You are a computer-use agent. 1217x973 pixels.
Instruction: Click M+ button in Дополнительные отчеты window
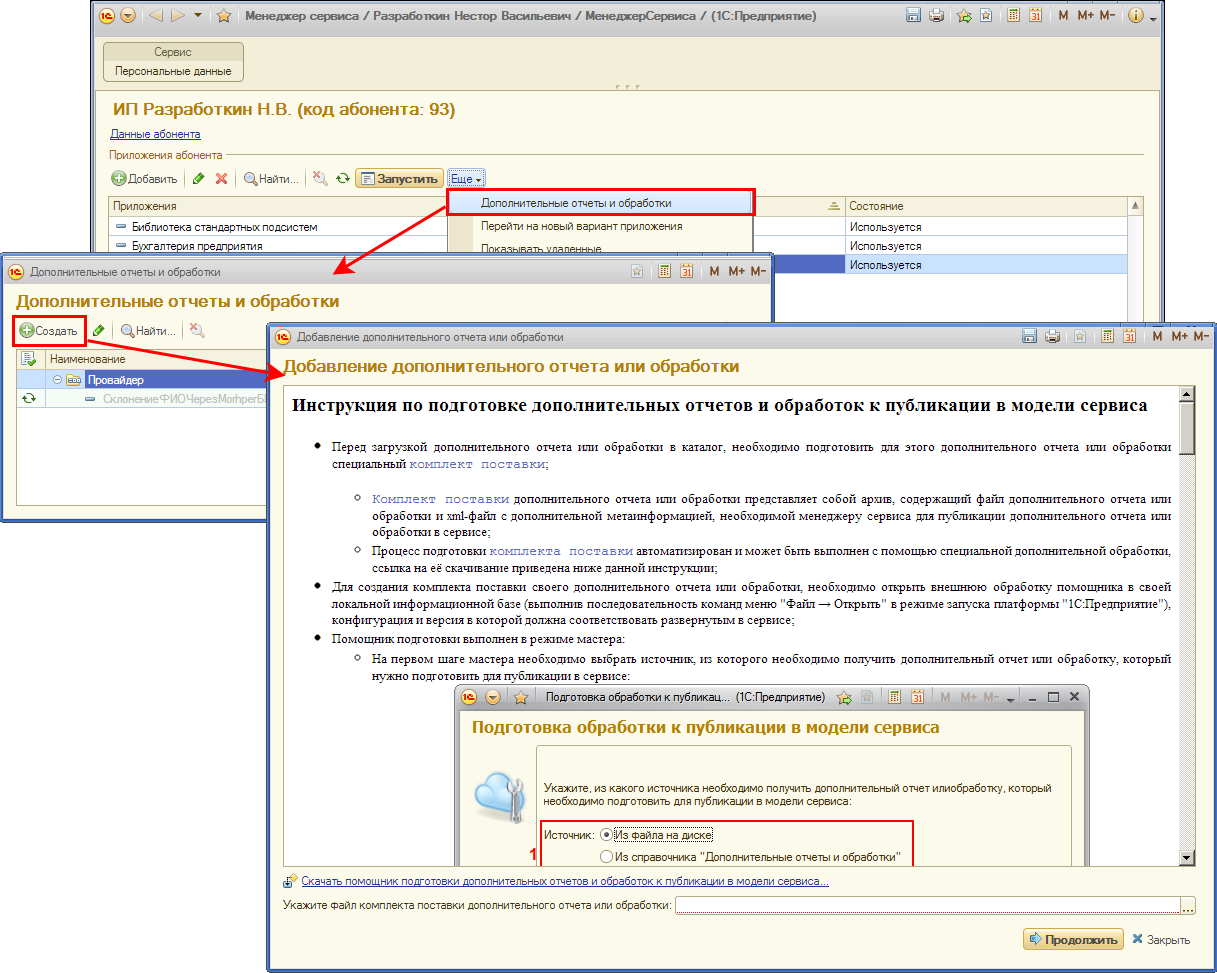coord(736,272)
